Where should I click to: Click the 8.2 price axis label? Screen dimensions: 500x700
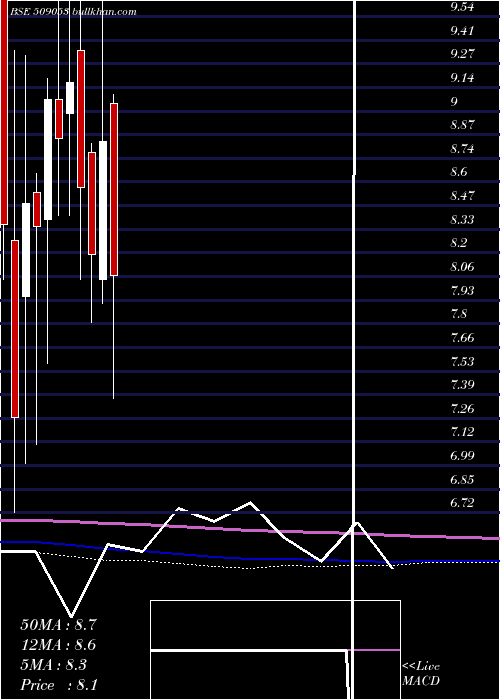[x=459, y=243]
